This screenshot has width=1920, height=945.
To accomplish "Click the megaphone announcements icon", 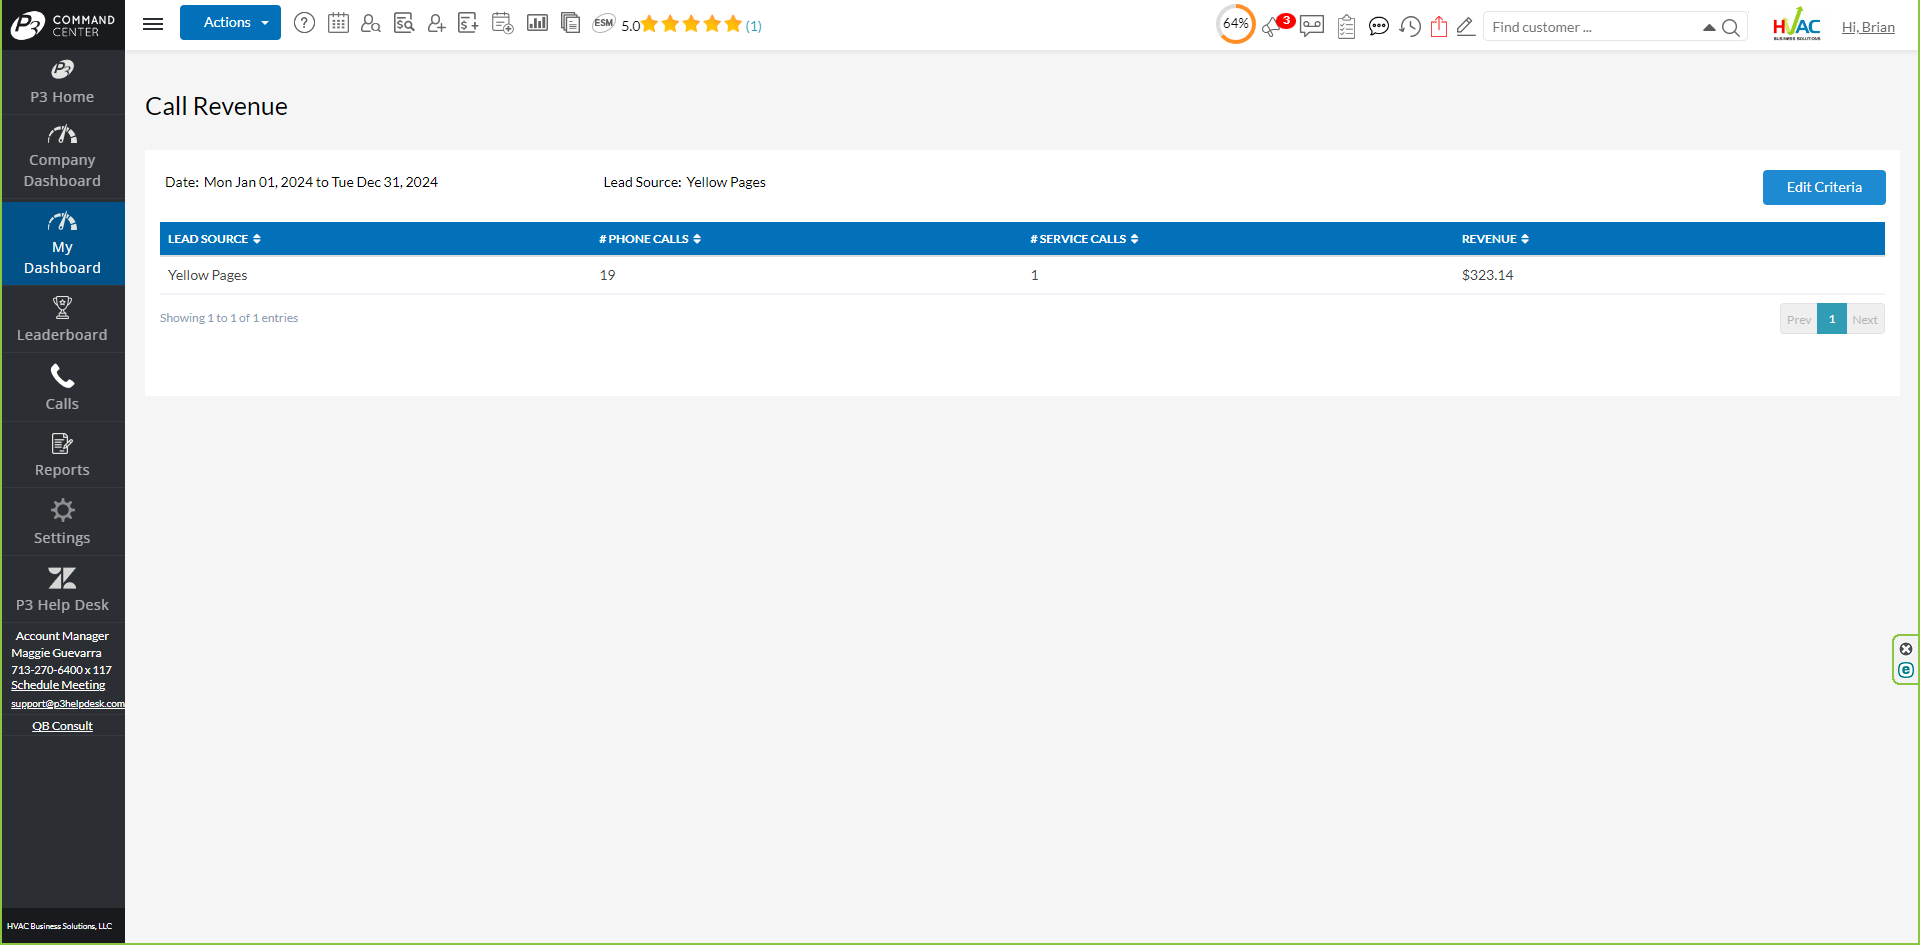I will [x=1272, y=27].
